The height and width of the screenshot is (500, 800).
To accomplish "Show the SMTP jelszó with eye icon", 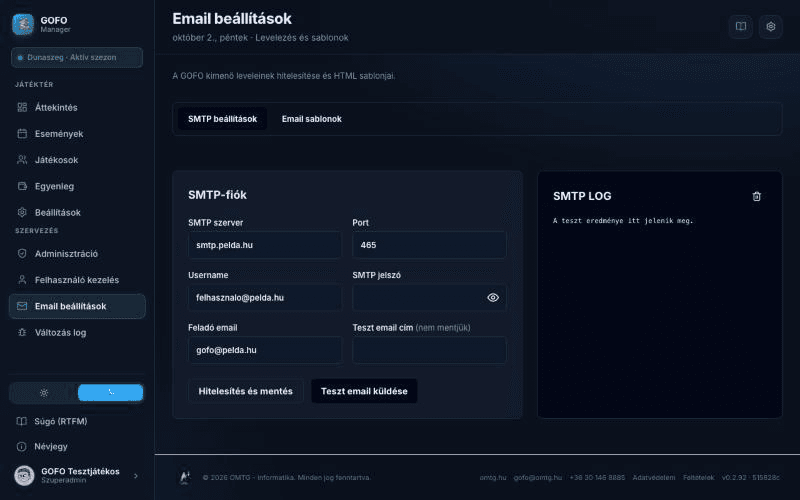I will click(x=493, y=297).
